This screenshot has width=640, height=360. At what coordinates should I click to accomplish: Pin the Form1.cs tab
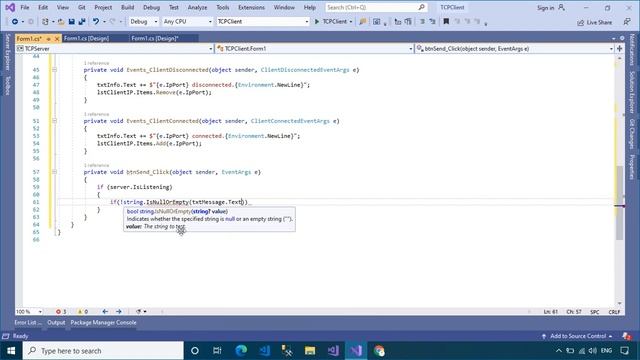pos(49,39)
